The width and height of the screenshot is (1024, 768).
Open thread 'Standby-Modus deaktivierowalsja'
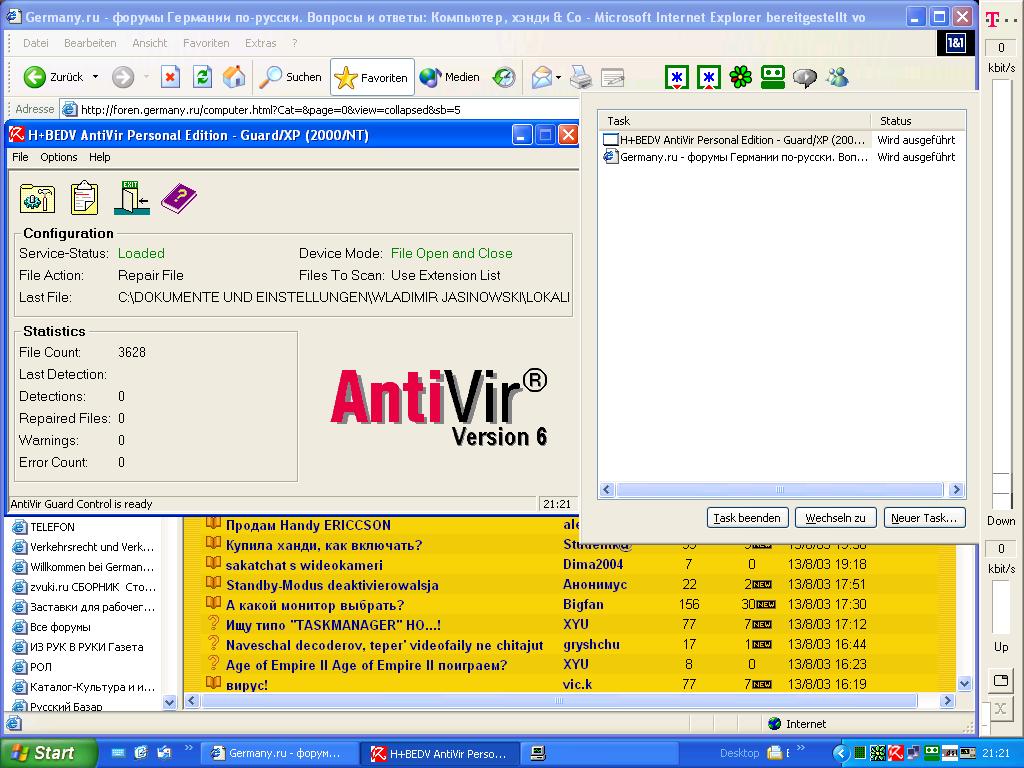(332, 585)
